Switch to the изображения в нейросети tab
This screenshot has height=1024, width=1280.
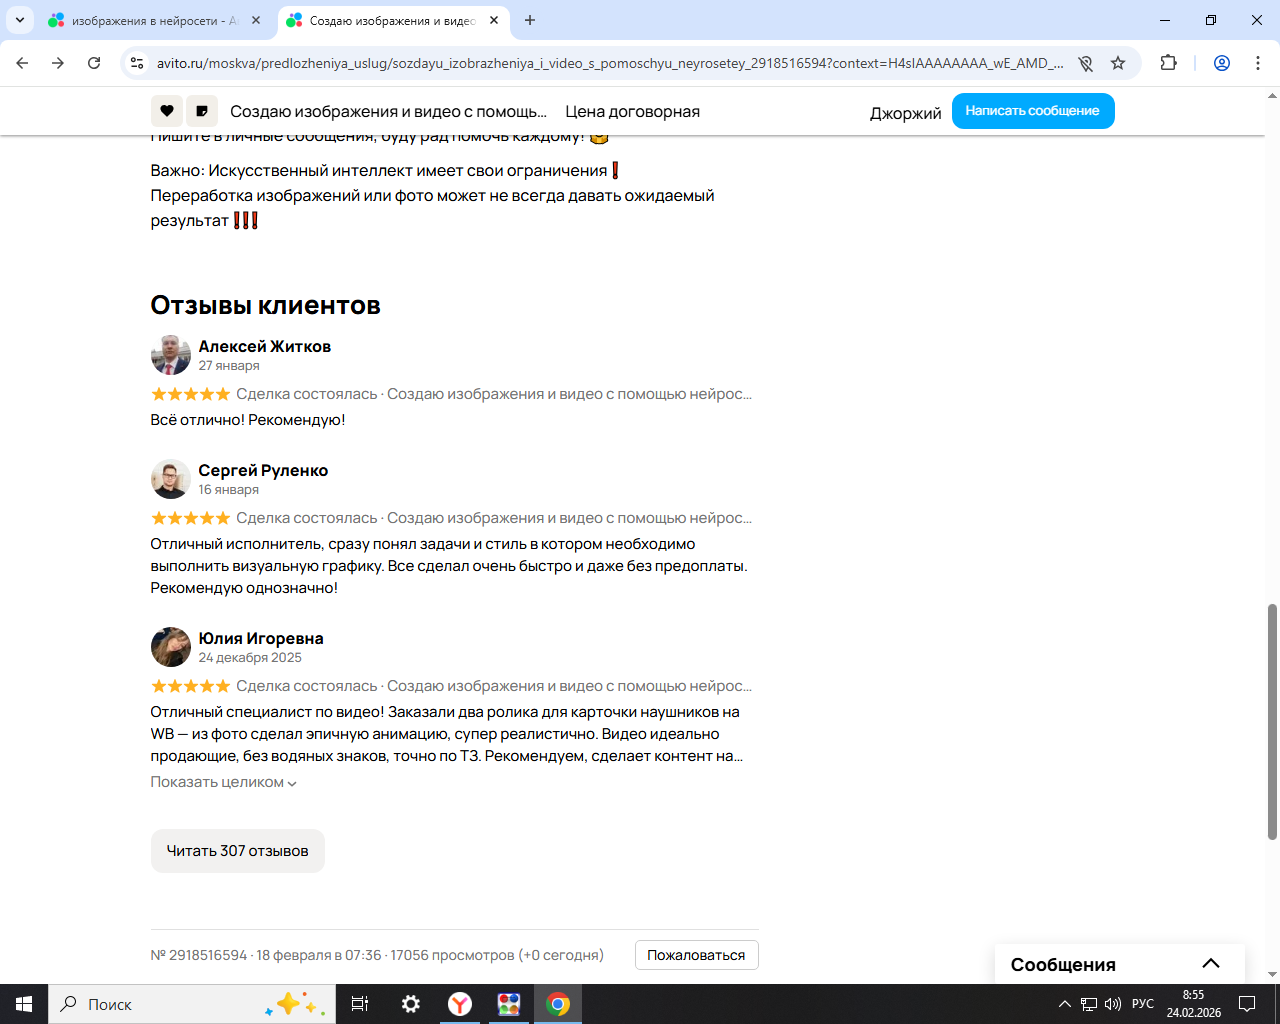tap(155, 20)
